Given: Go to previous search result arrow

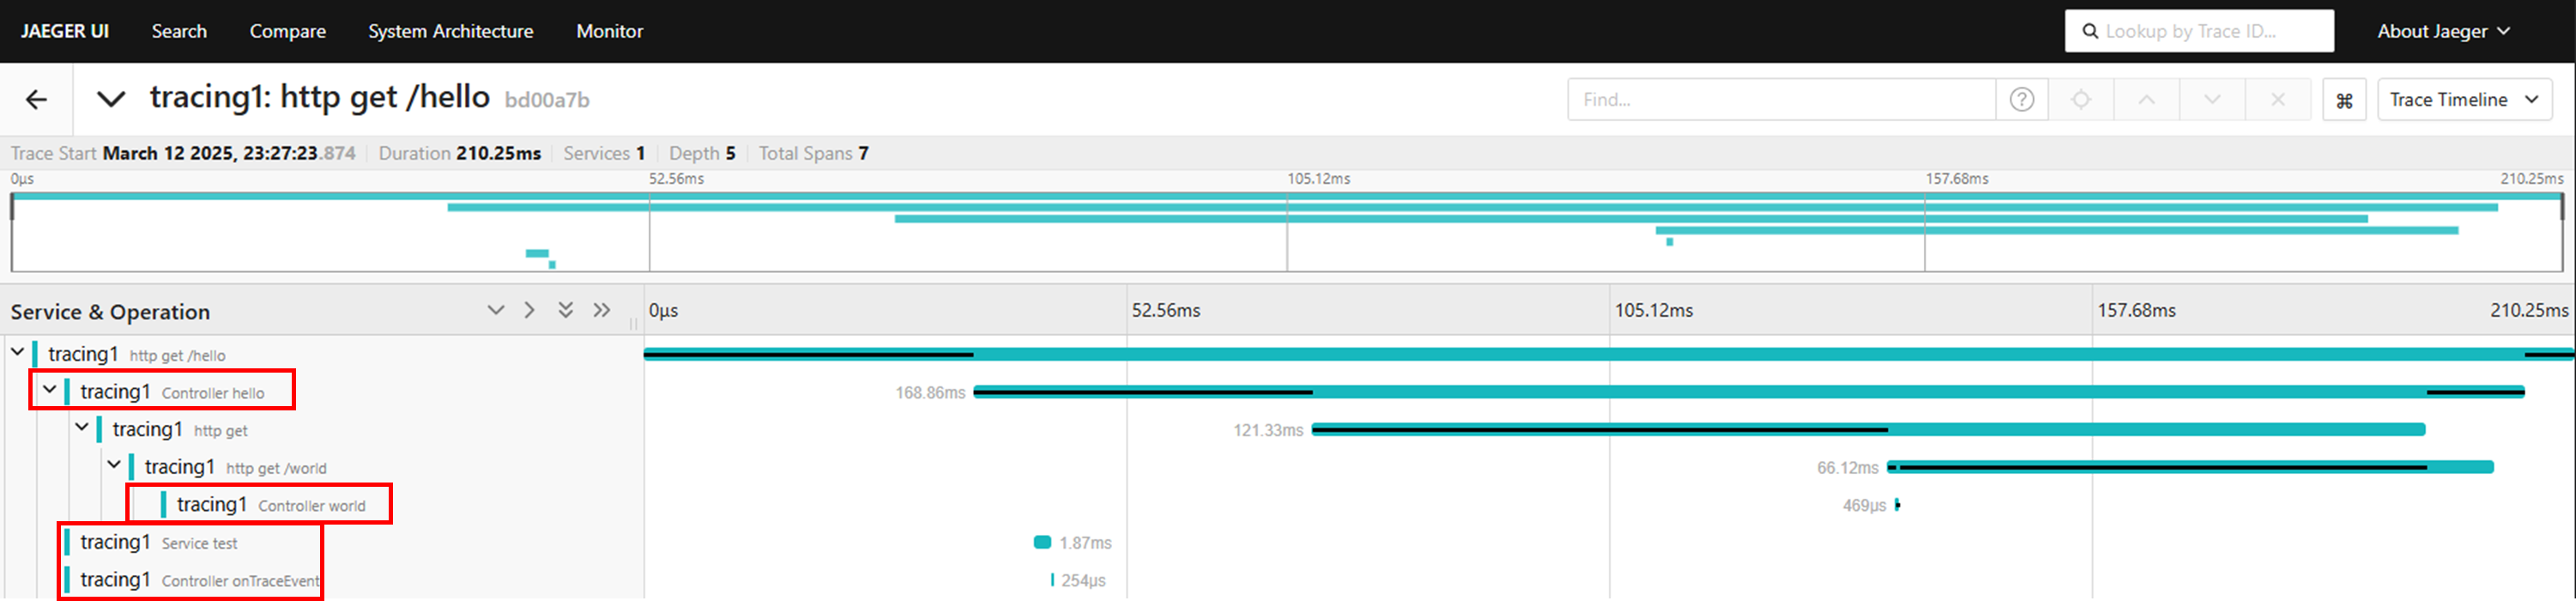Looking at the screenshot, I should pos(2146,99).
